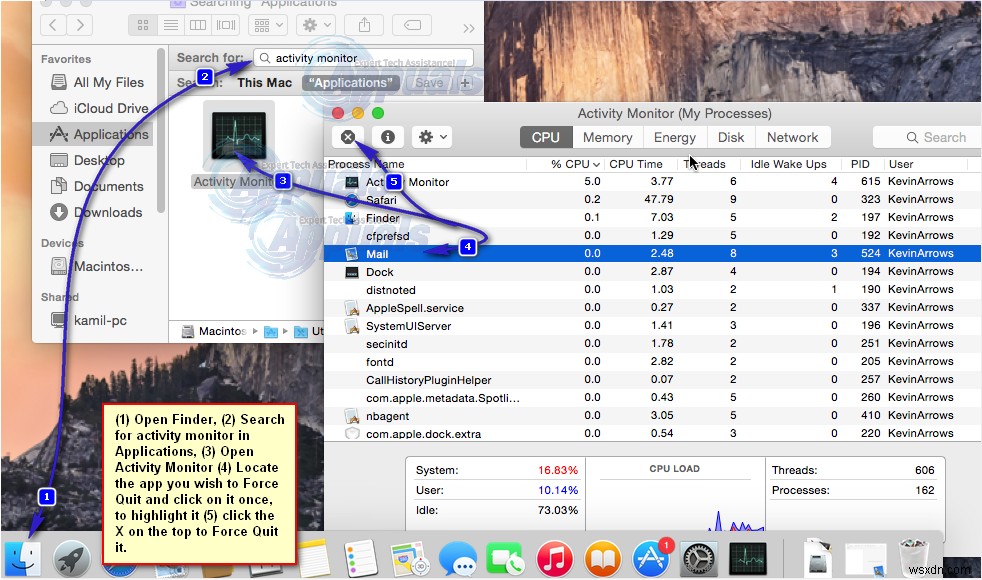
Task: Expand the Finder toolbar overflow chevron
Action: [468, 28]
